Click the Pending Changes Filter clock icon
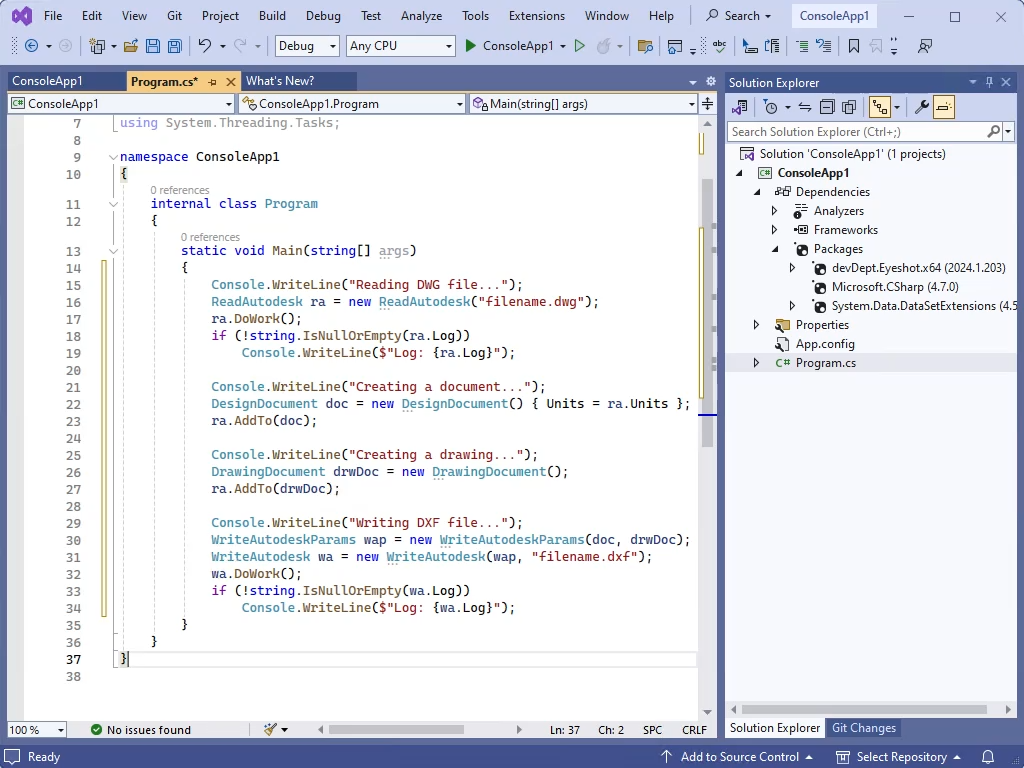This screenshot has width=1024, height=768. click(771, 107)
